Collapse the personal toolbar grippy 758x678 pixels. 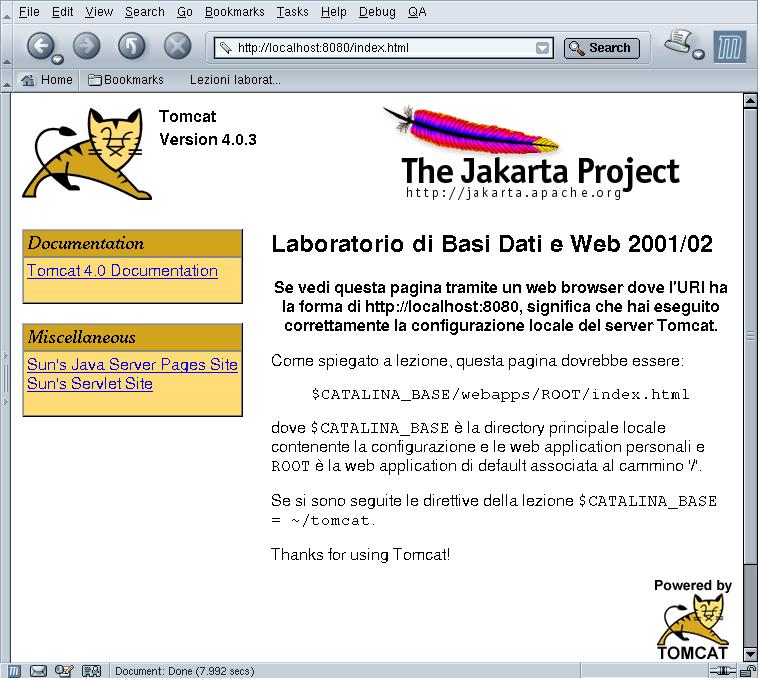[6, 81]
